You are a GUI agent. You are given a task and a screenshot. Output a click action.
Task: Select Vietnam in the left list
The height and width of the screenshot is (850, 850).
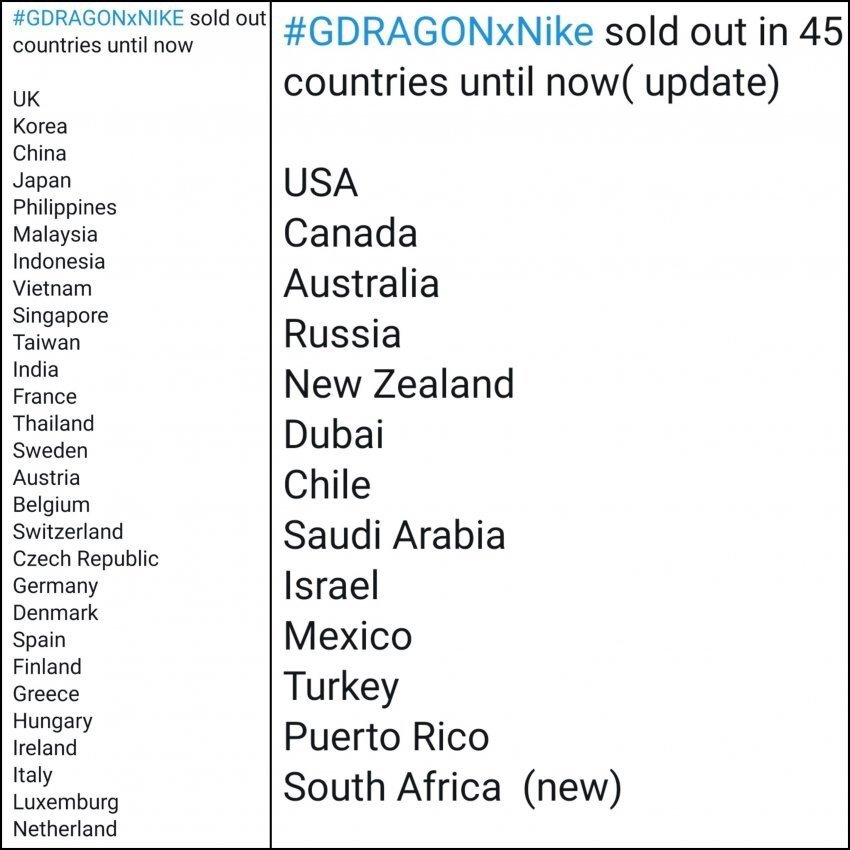[x=52, y=289]
